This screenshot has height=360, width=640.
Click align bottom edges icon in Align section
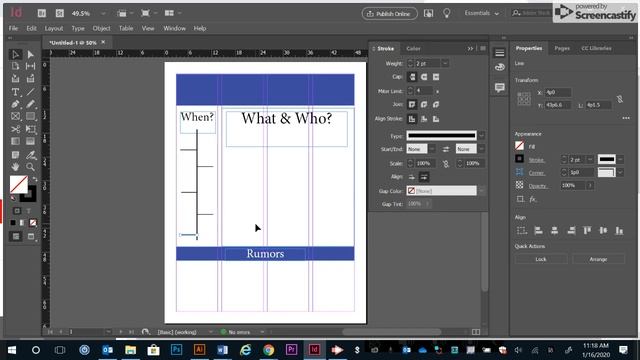click(619, 231)
